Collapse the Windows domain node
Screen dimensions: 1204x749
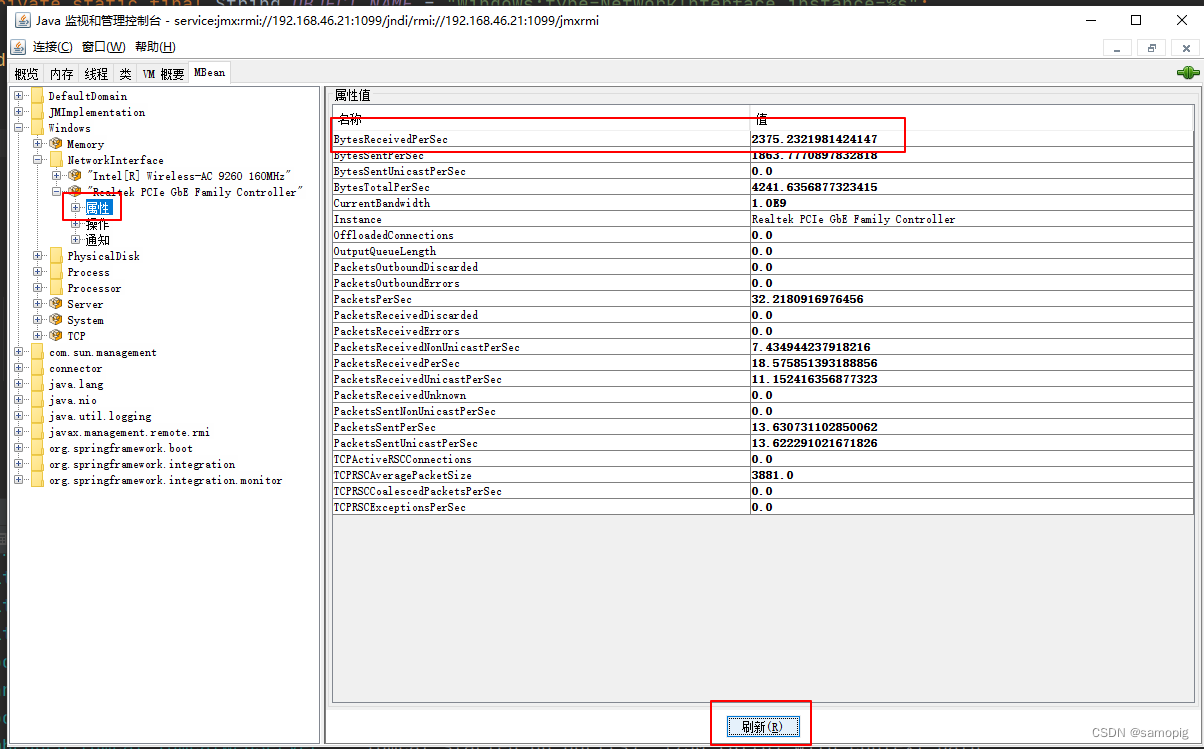point(19,127)
